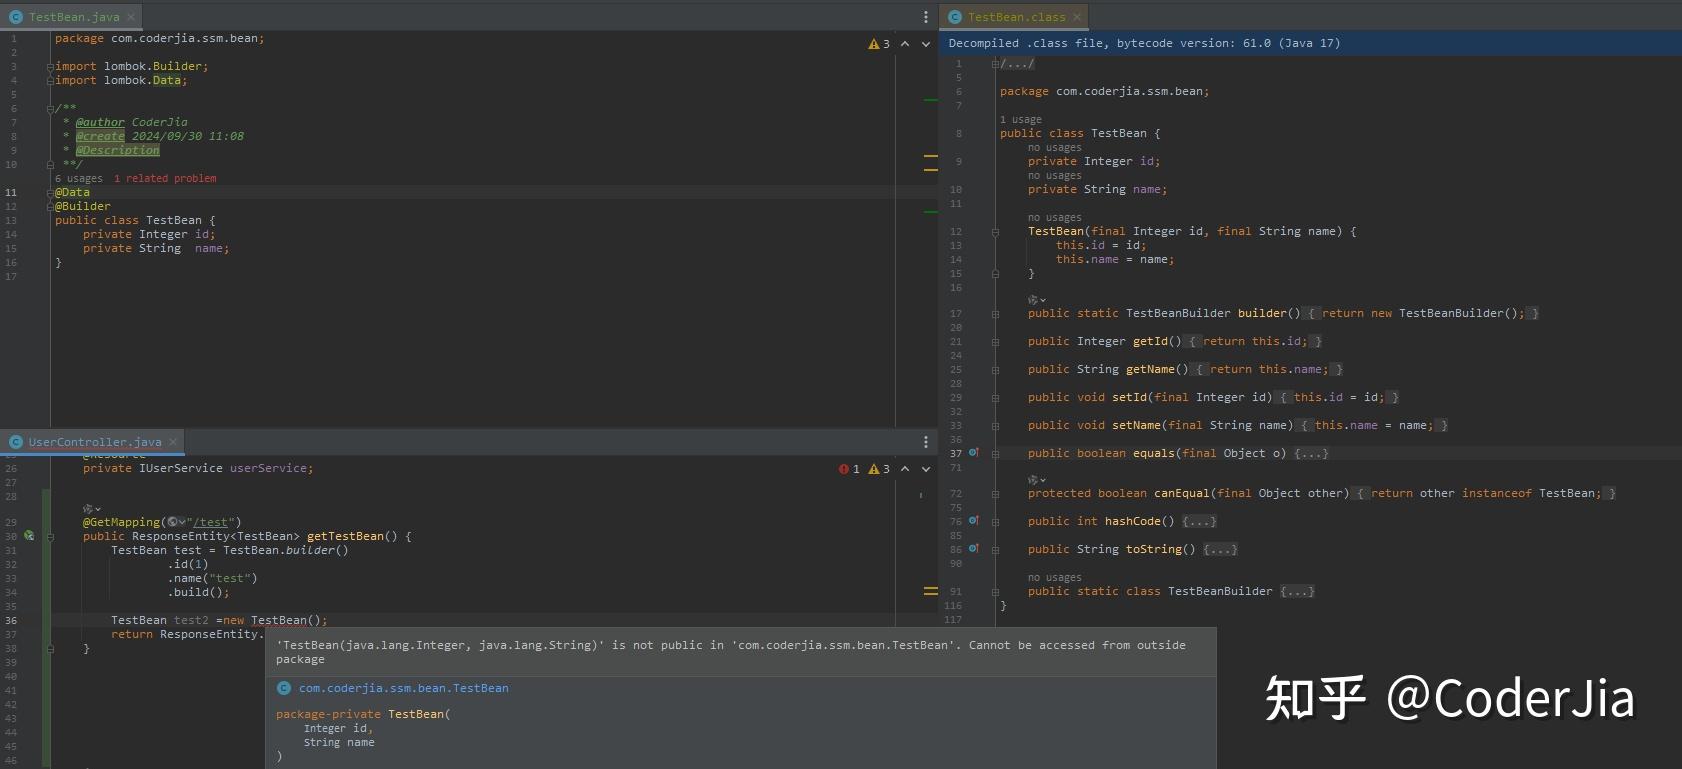Select the UserController.java tab
This screenshot has width=1682, height=769.
point(94,442)
